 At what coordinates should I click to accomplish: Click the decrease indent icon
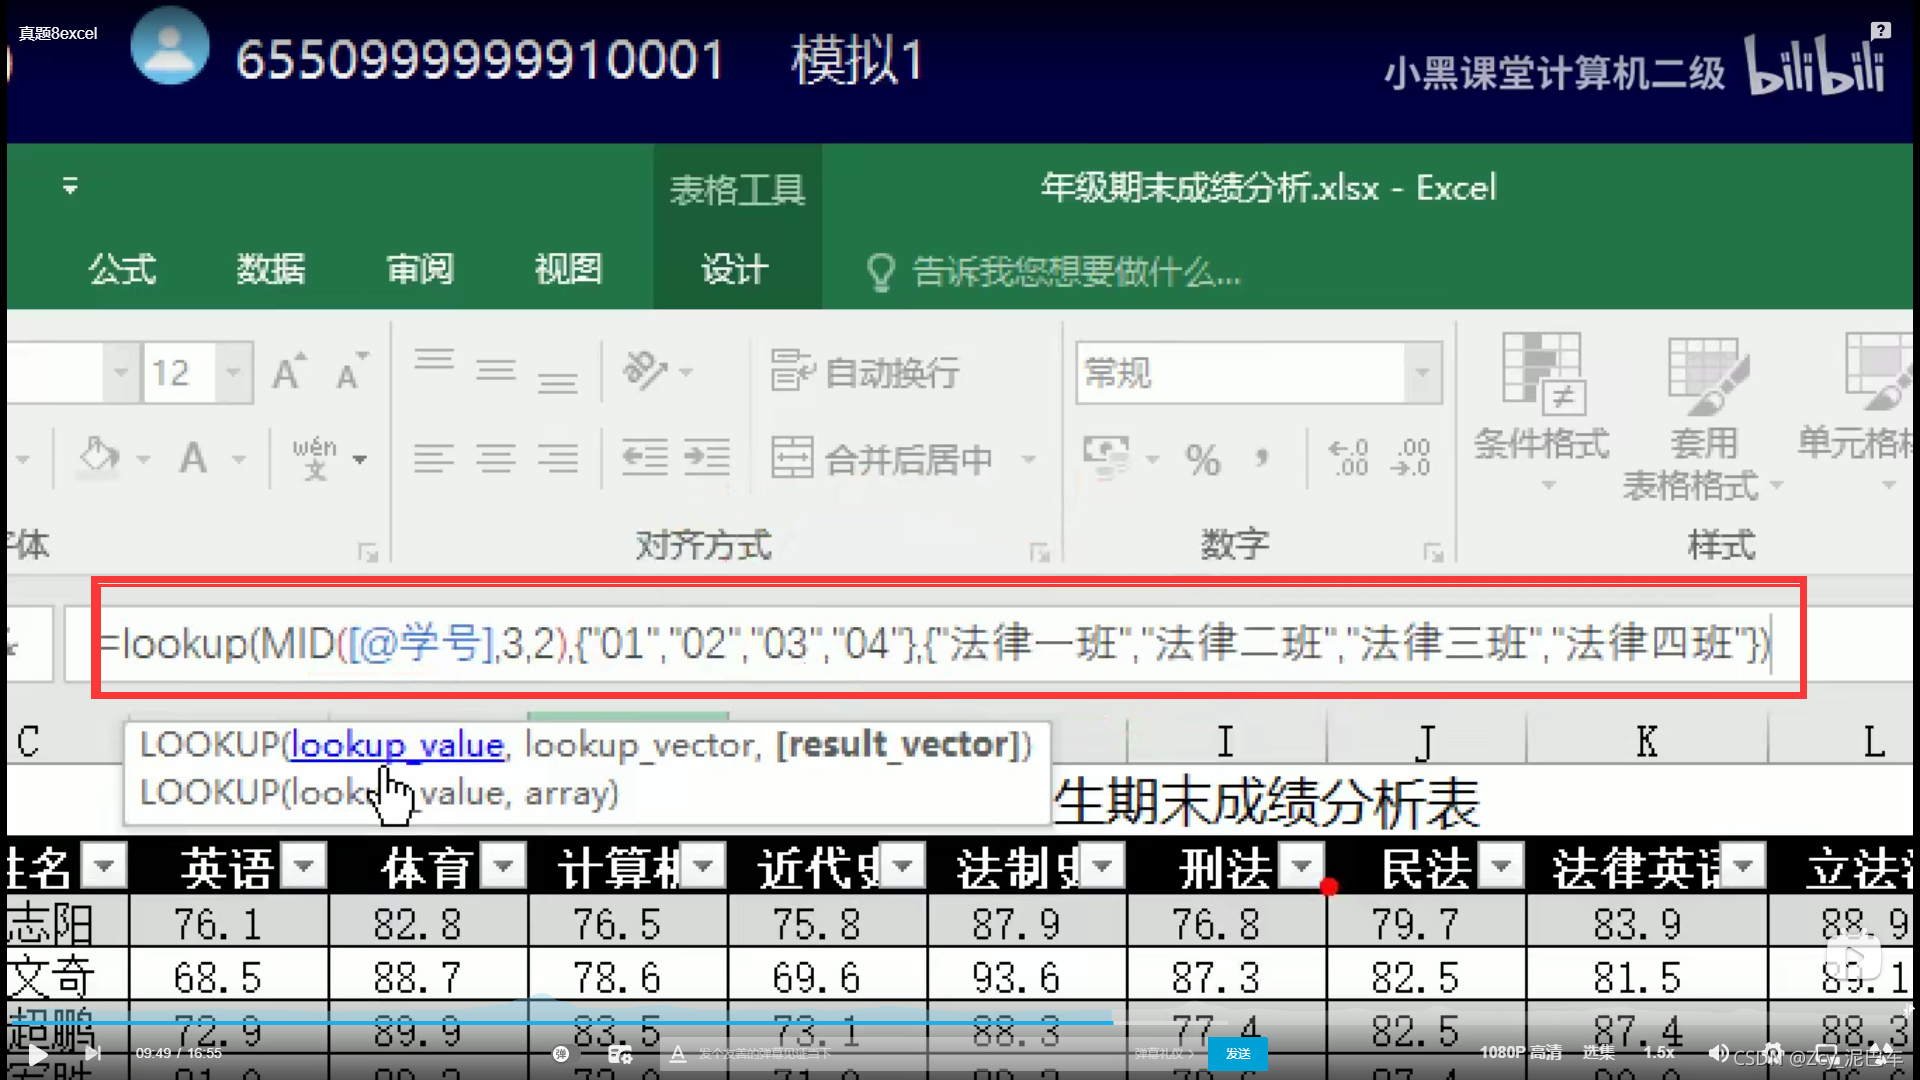point(645,458)
